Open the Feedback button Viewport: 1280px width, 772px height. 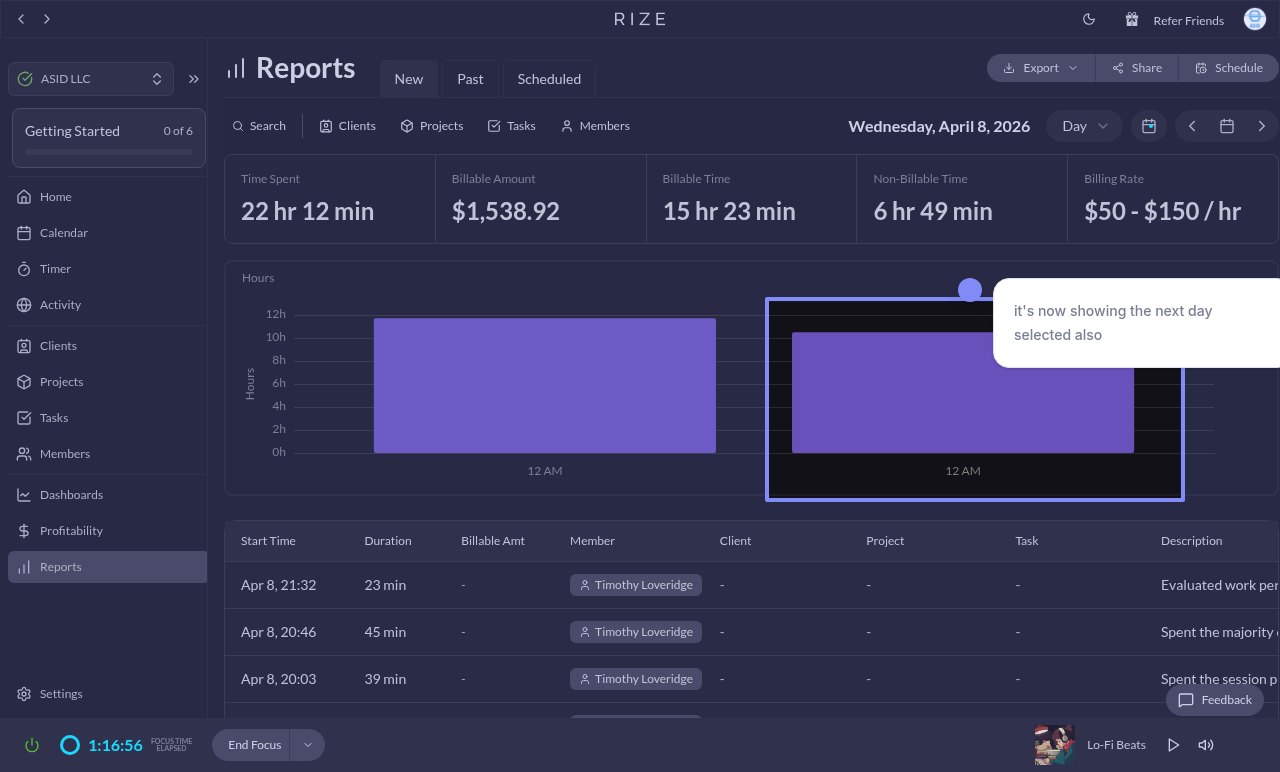(1215, 700)
